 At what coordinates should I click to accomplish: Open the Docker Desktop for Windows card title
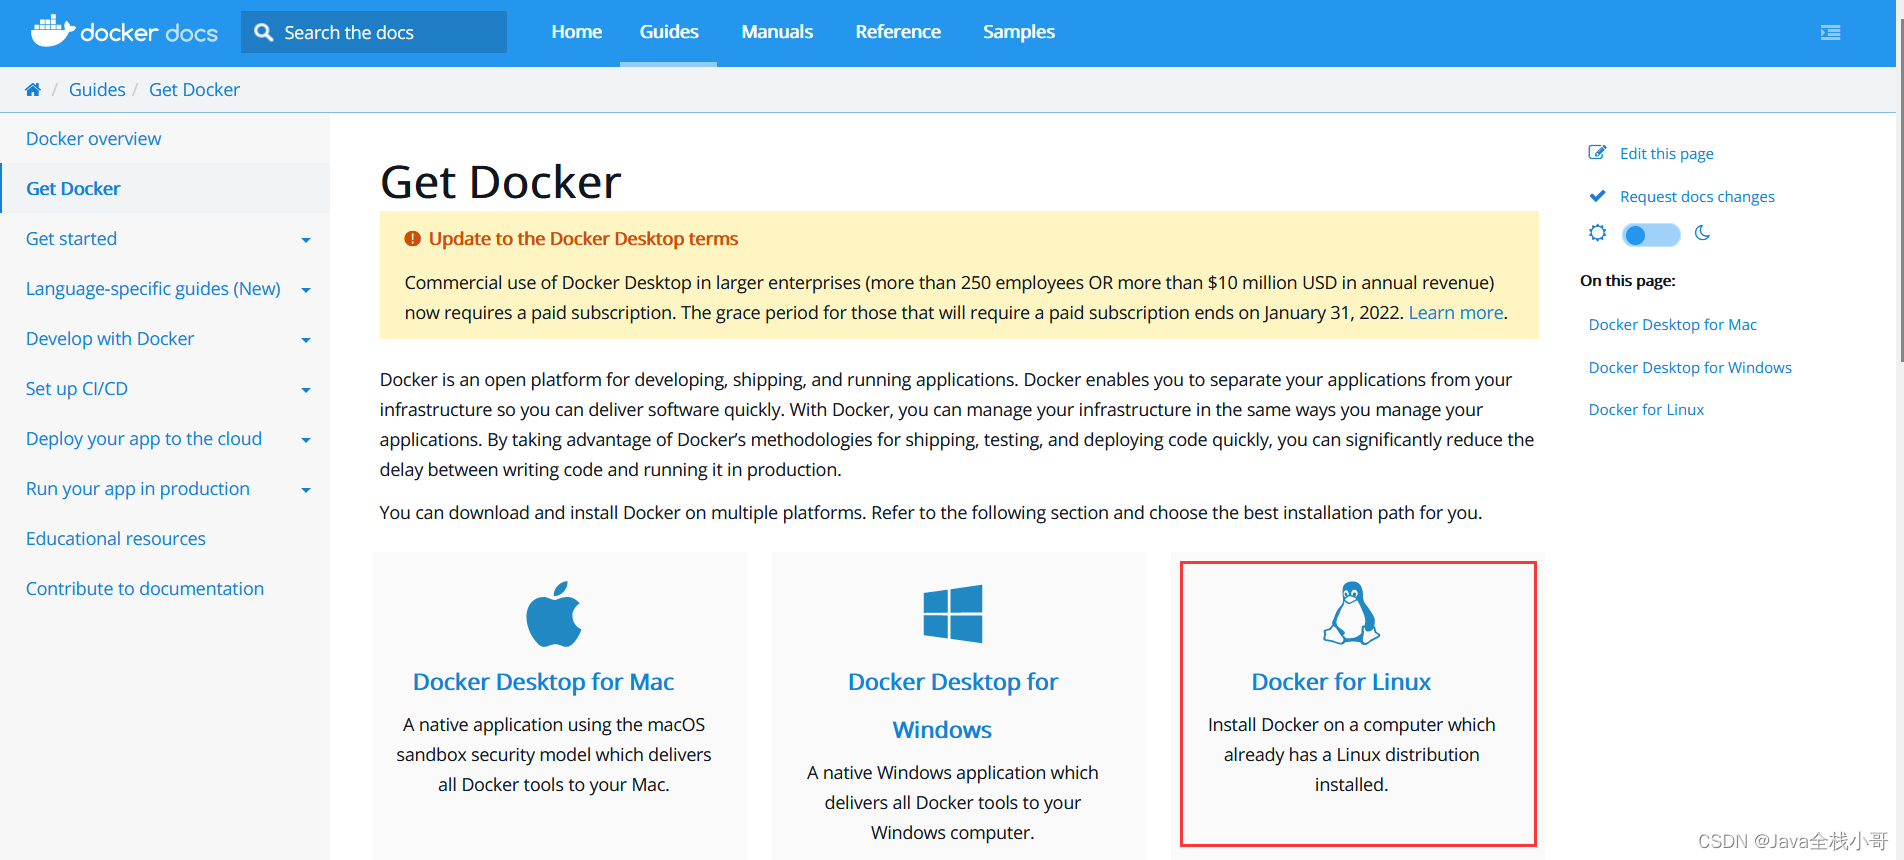point(952,706)
